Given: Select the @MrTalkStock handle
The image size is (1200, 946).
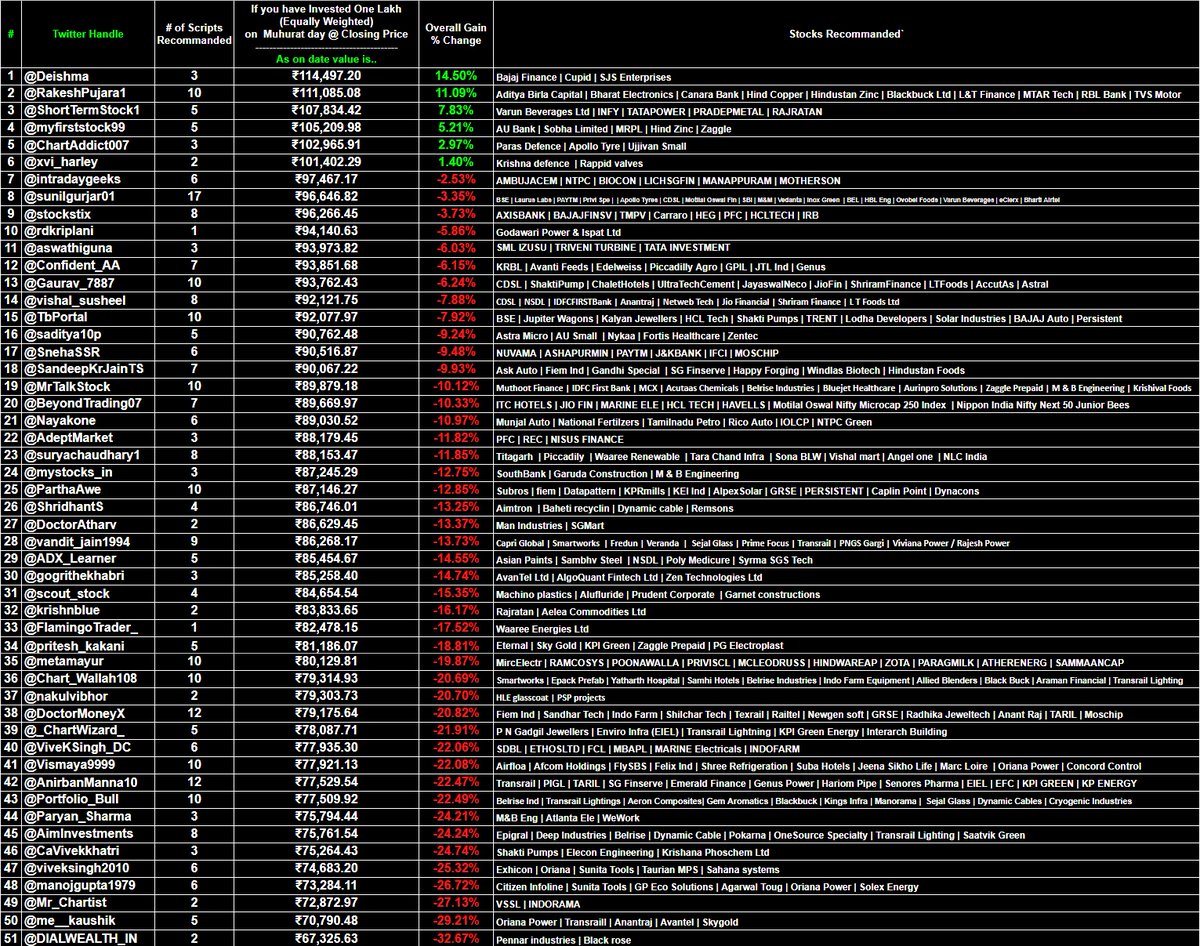Looking at the screenshot, I should [x=66, y=388].
